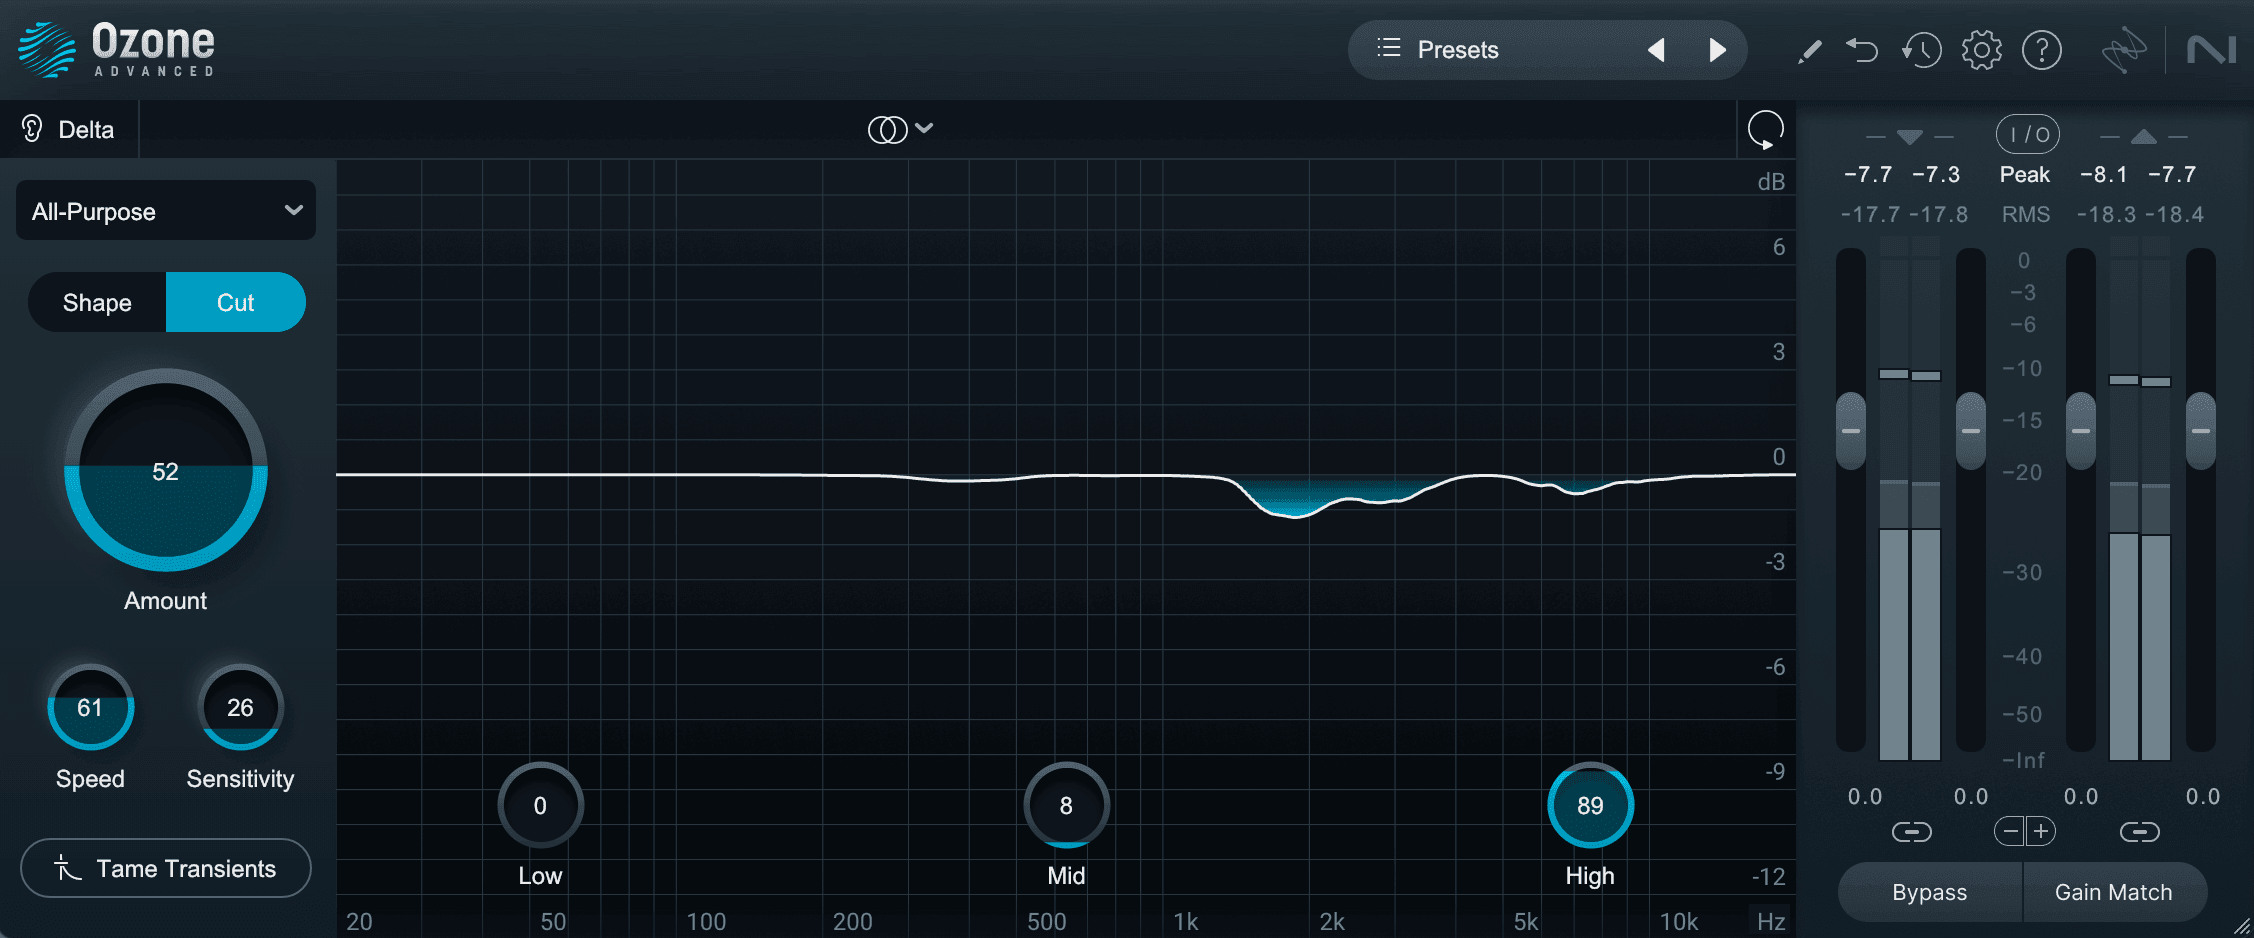Toggle Delta listen mode
The width and height of the screenshot is (2254, 938).
(68, 129)
